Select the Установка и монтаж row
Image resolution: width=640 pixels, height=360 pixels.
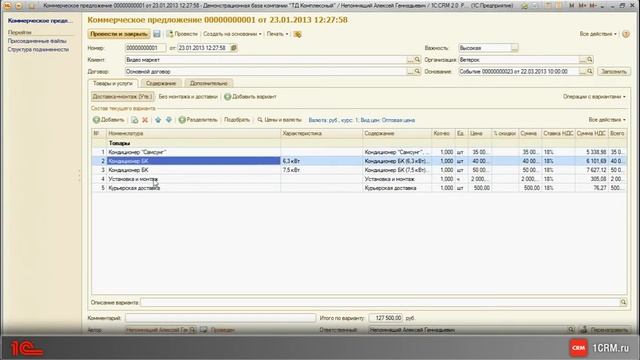click(359, 179)
